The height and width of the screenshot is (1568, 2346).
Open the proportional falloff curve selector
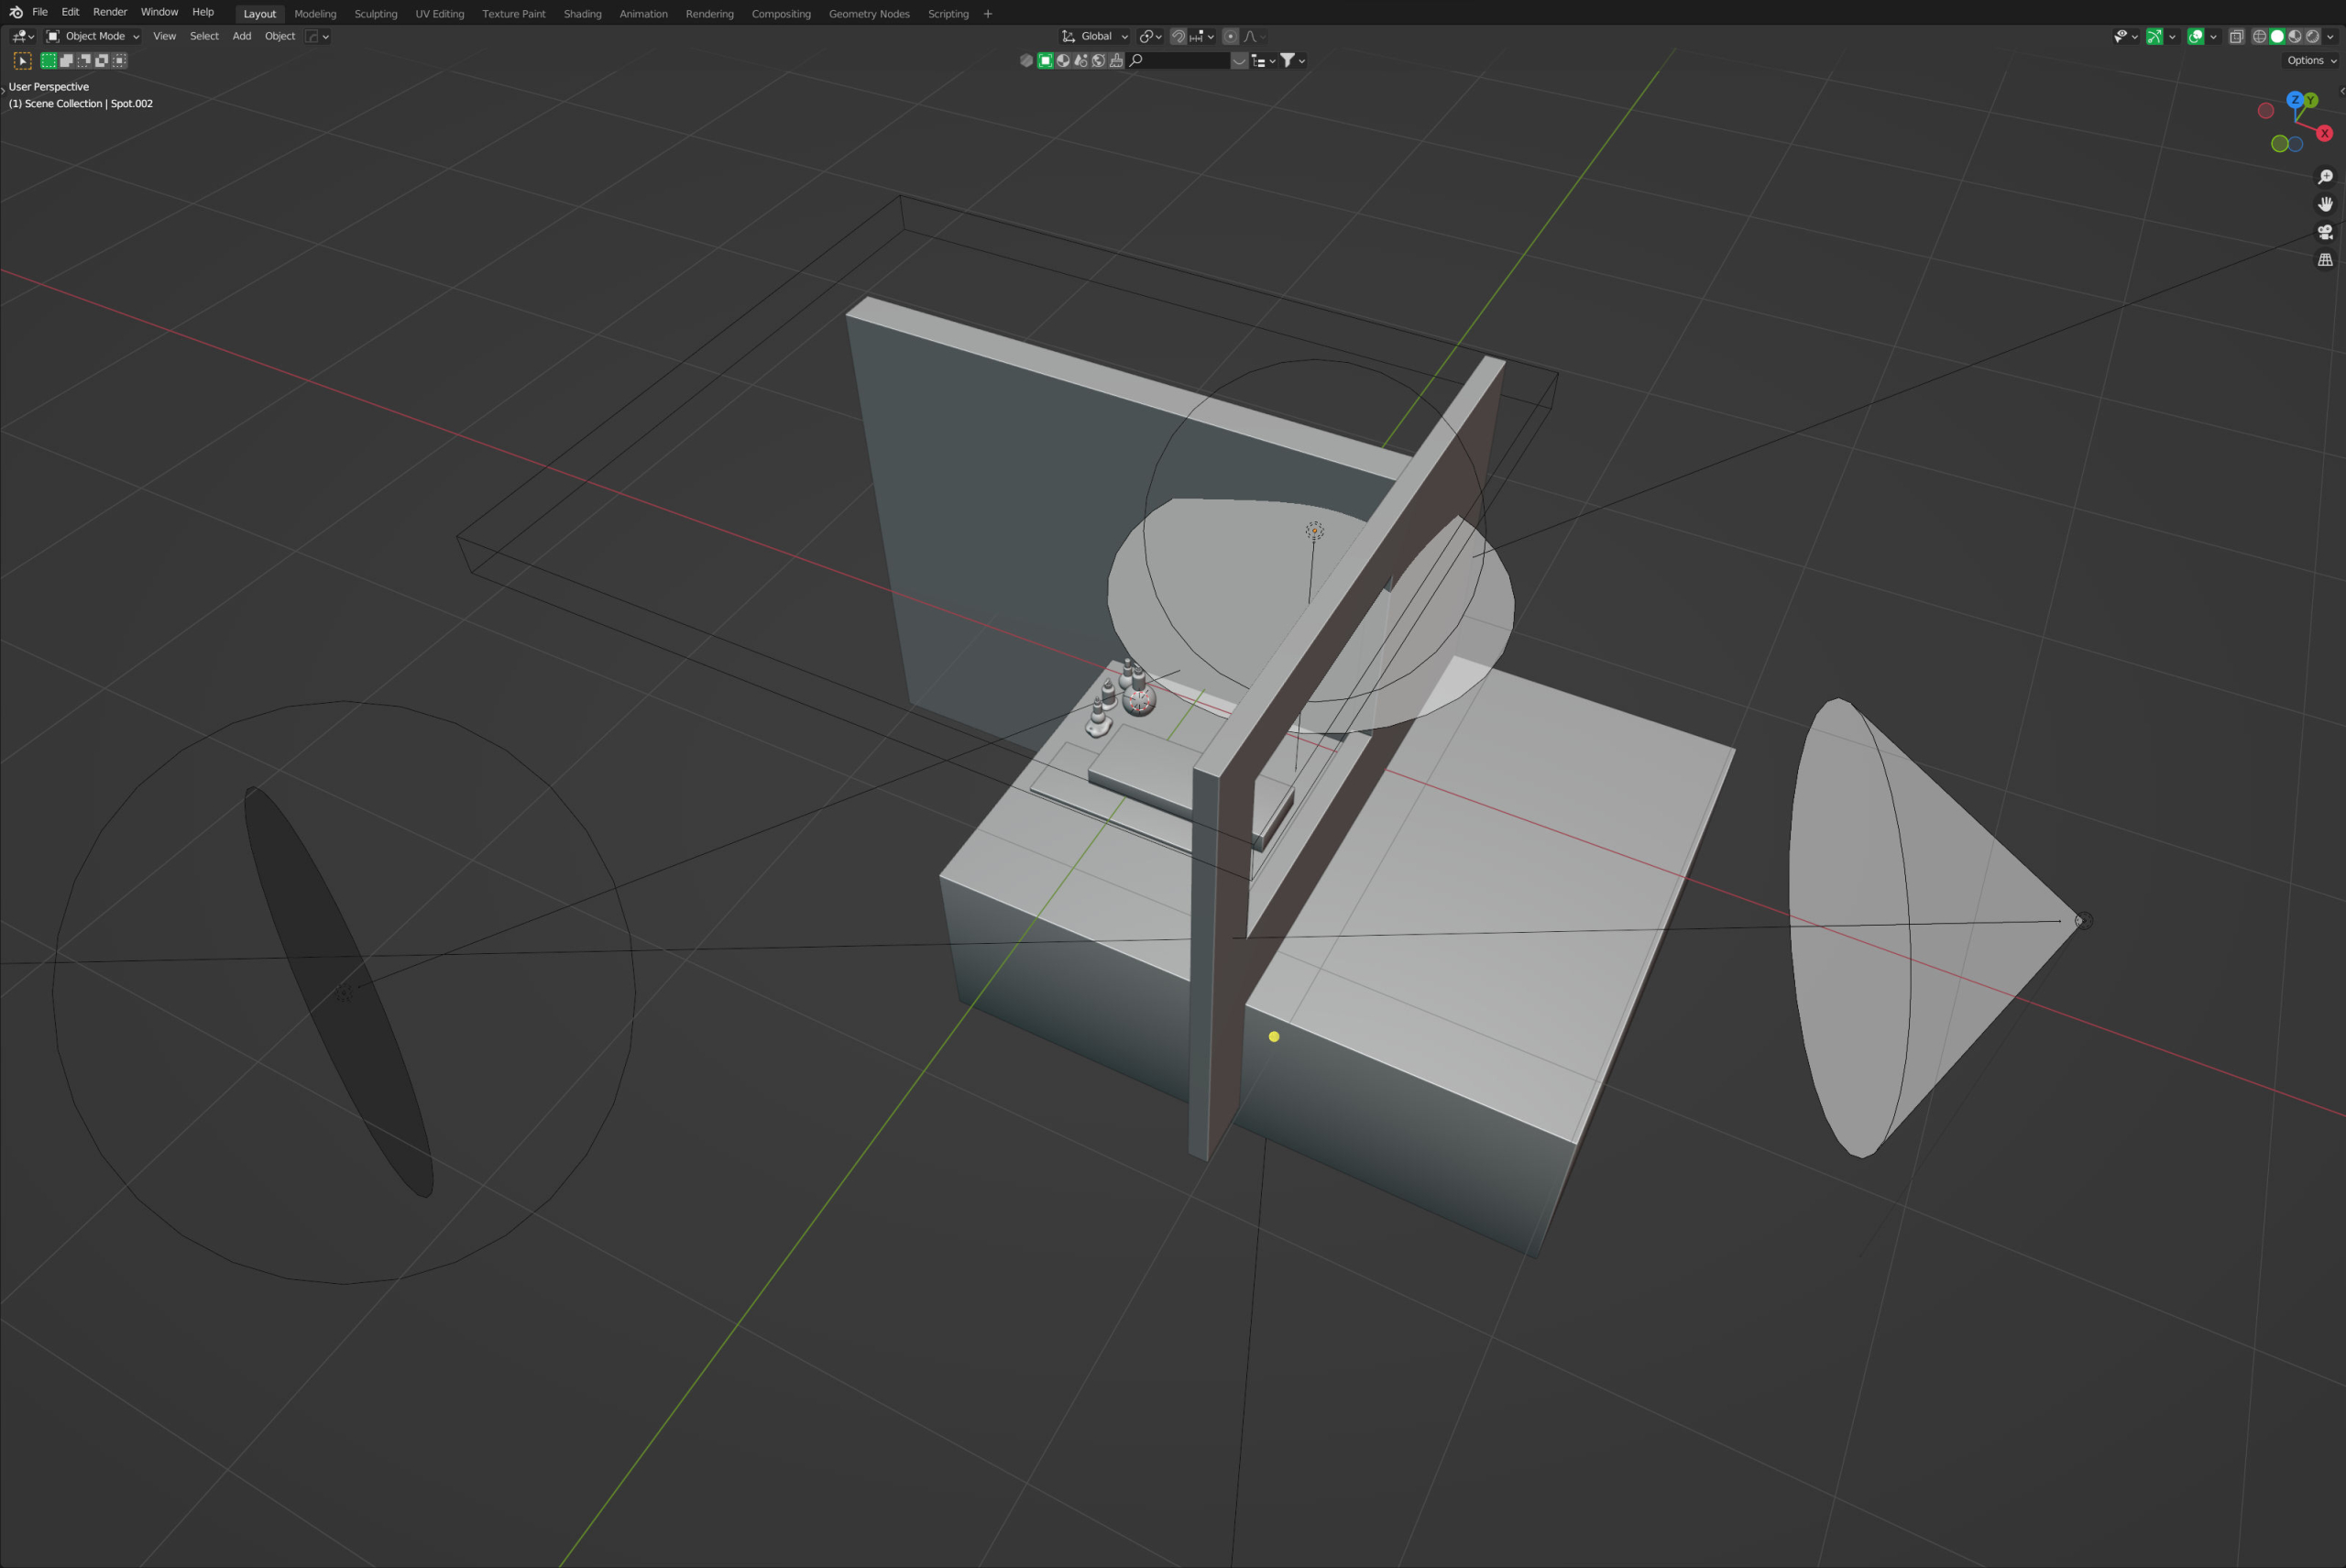(1254, 36)
